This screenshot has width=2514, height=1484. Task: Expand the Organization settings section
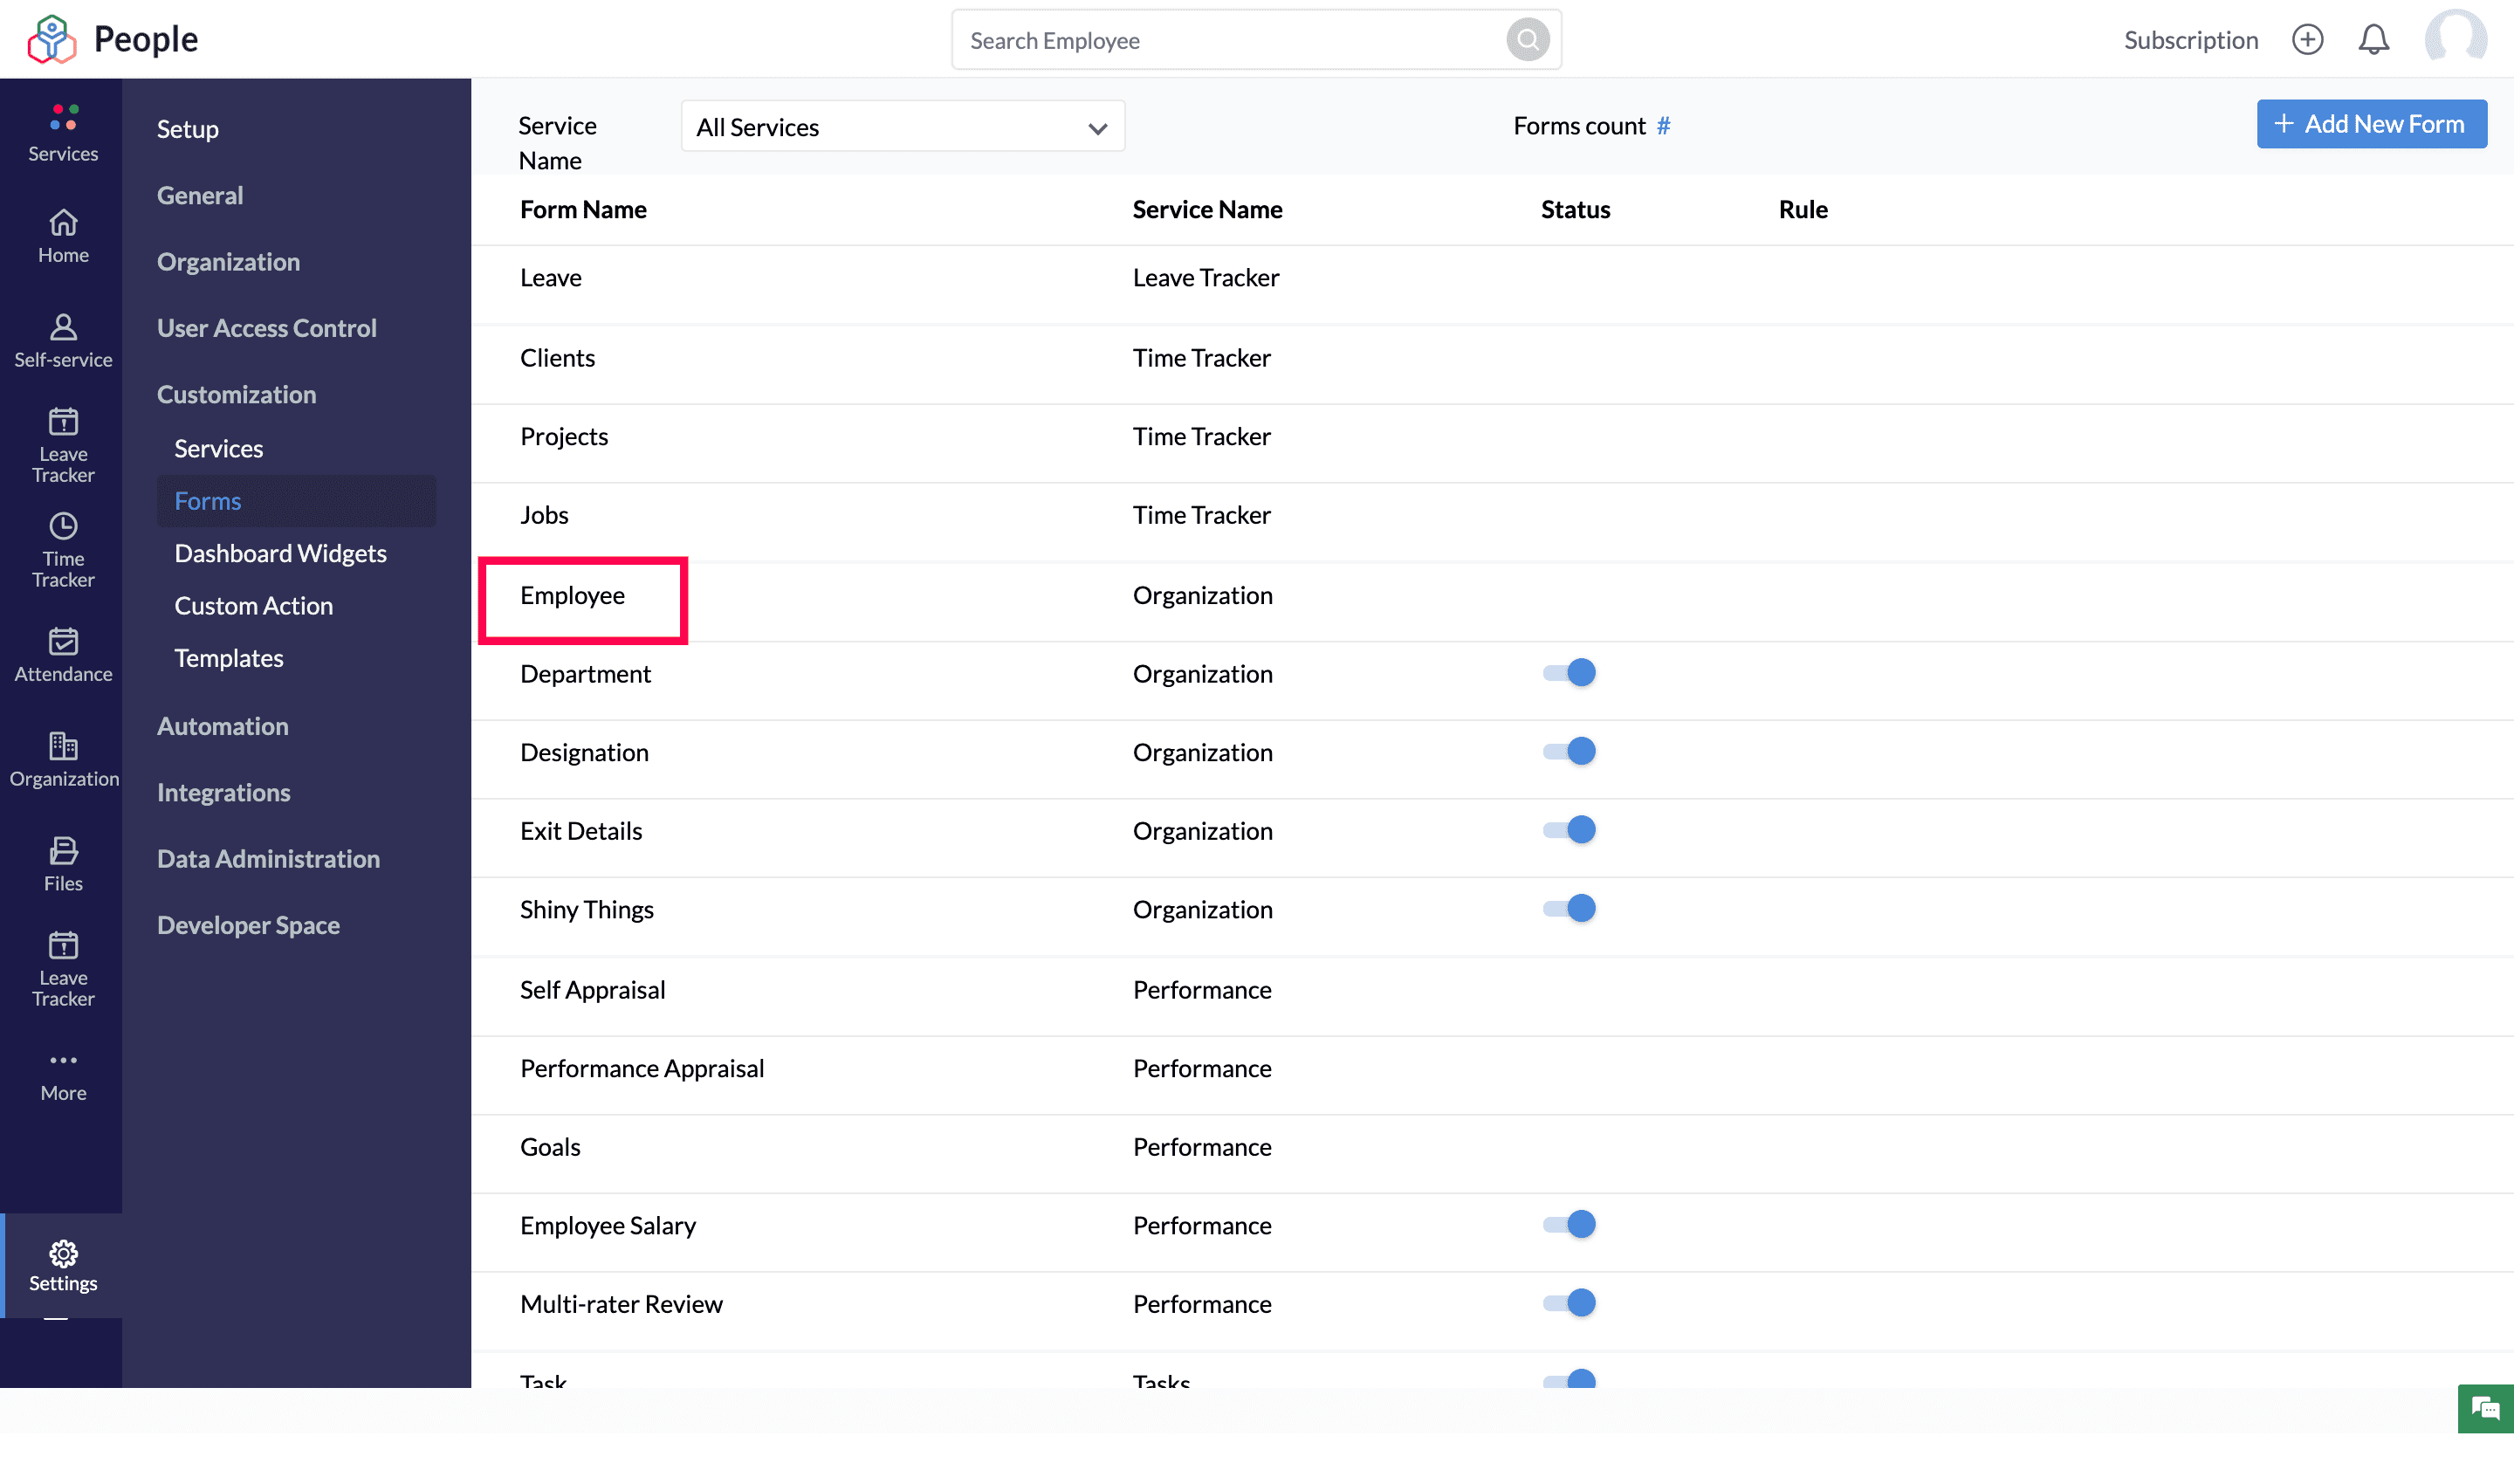[228, 261]
